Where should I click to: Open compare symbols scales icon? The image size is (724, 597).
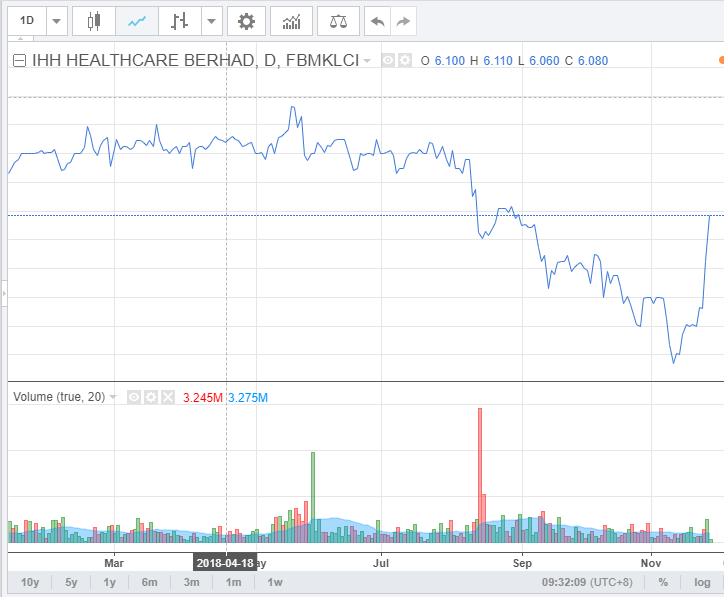338,21
